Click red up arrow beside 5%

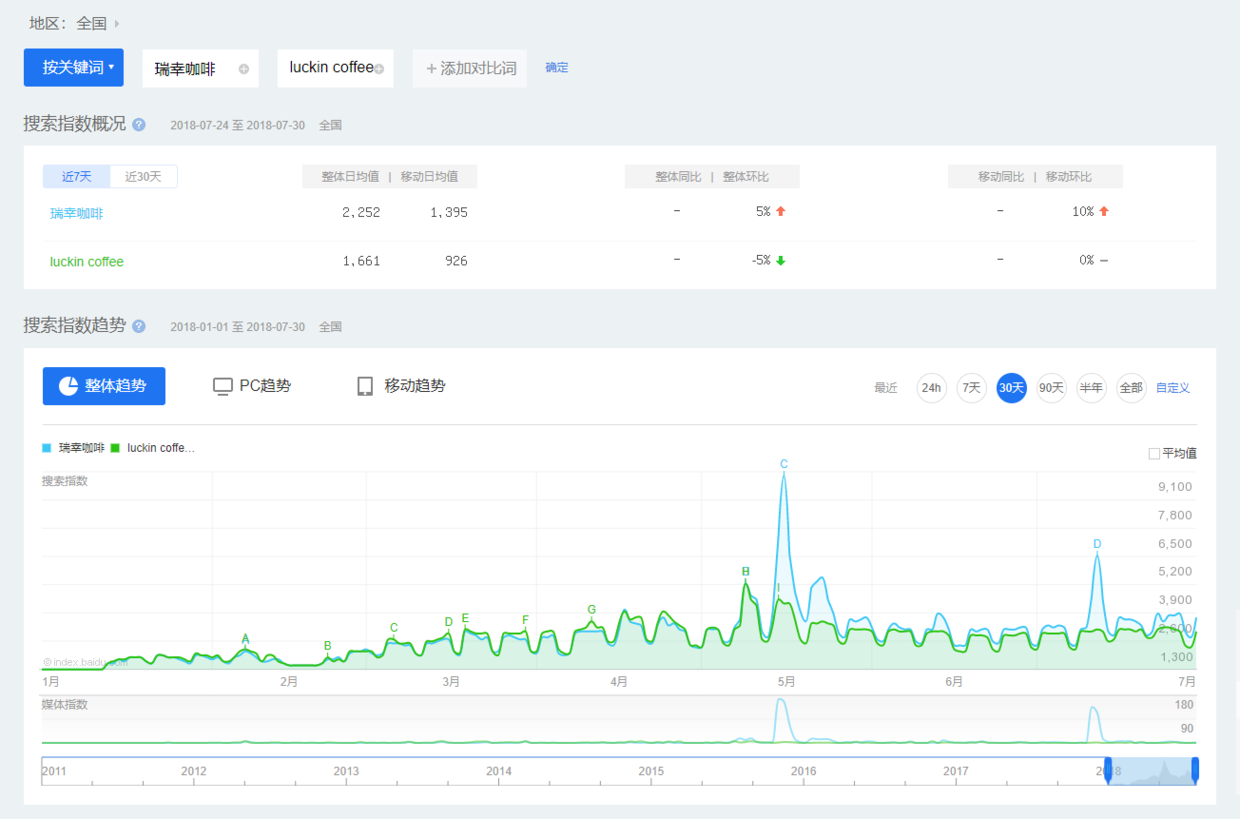coord(781,212)
